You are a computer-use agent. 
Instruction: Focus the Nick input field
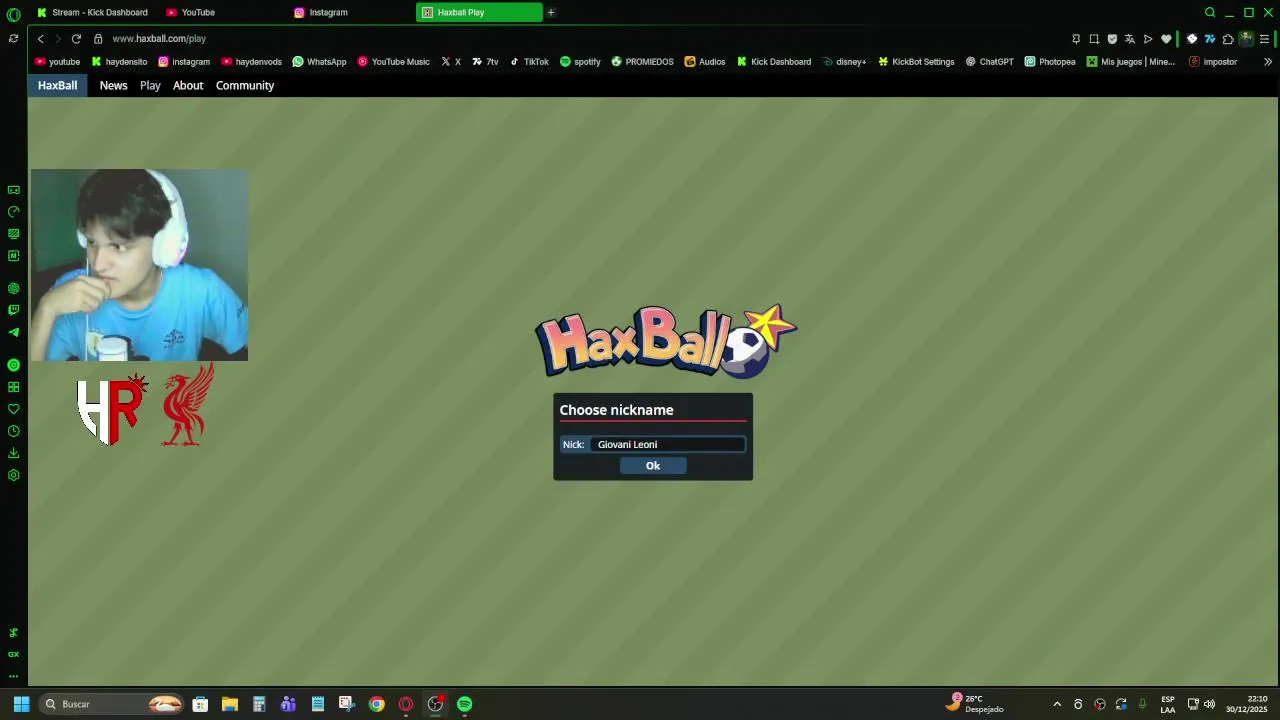668,444
